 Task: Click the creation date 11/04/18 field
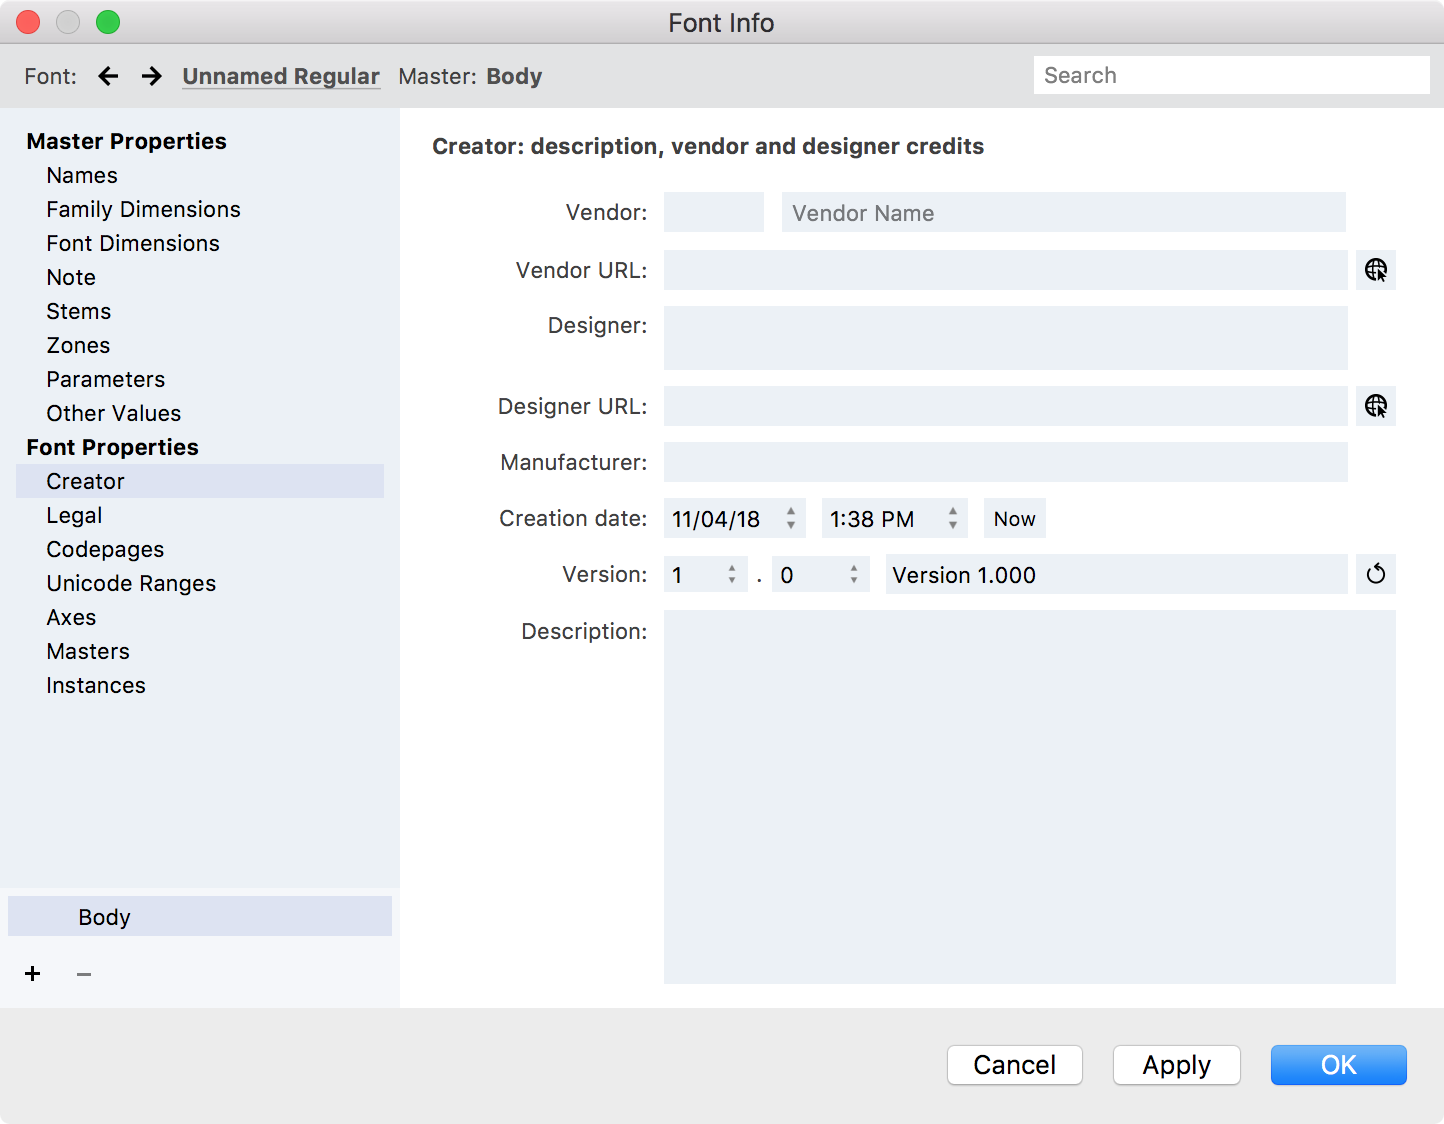tap(735, 518)
